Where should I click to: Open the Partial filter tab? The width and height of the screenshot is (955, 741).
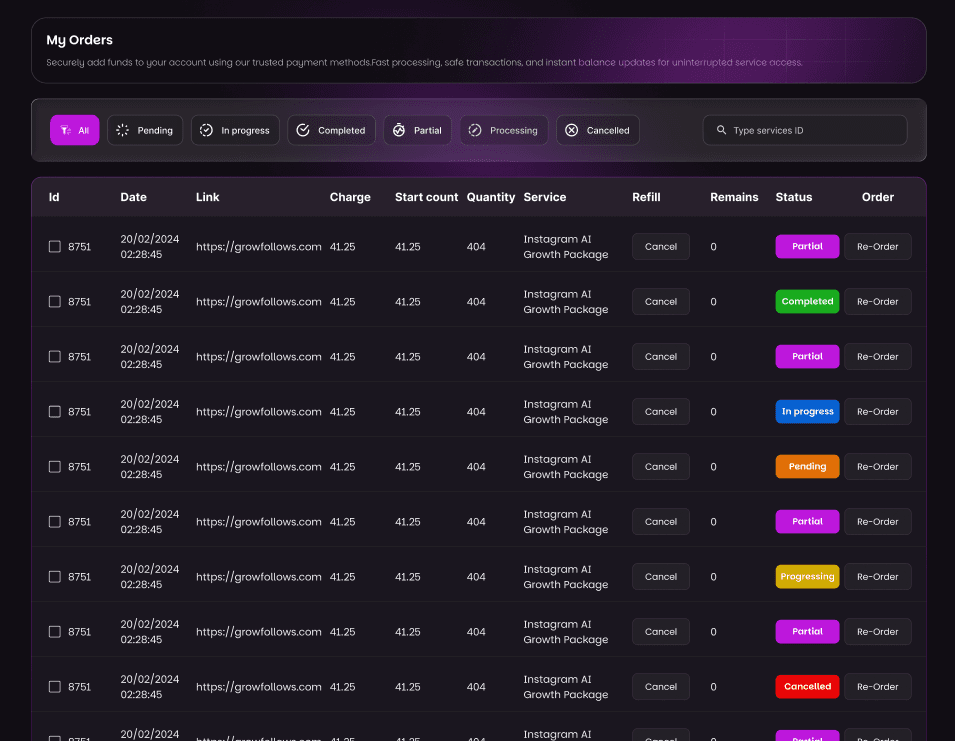pos(417,130)
